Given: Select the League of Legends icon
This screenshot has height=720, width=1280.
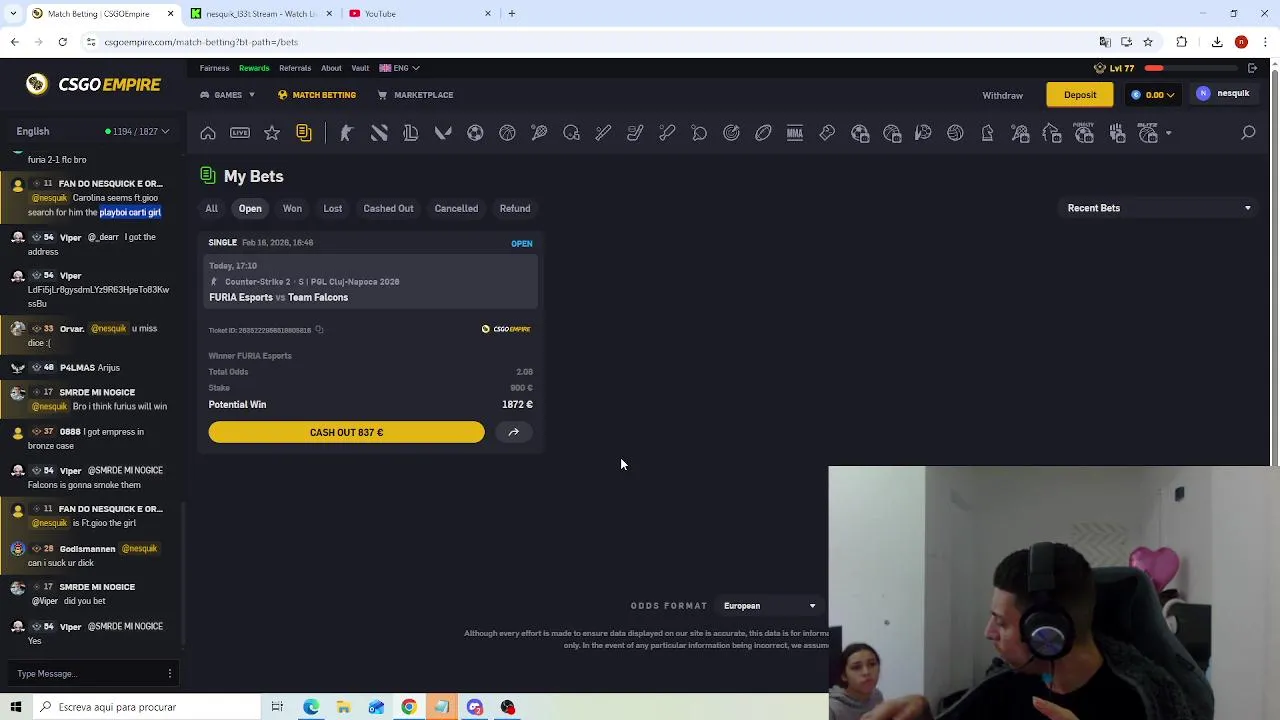Looking at the screenshot, I should (411, 133).
